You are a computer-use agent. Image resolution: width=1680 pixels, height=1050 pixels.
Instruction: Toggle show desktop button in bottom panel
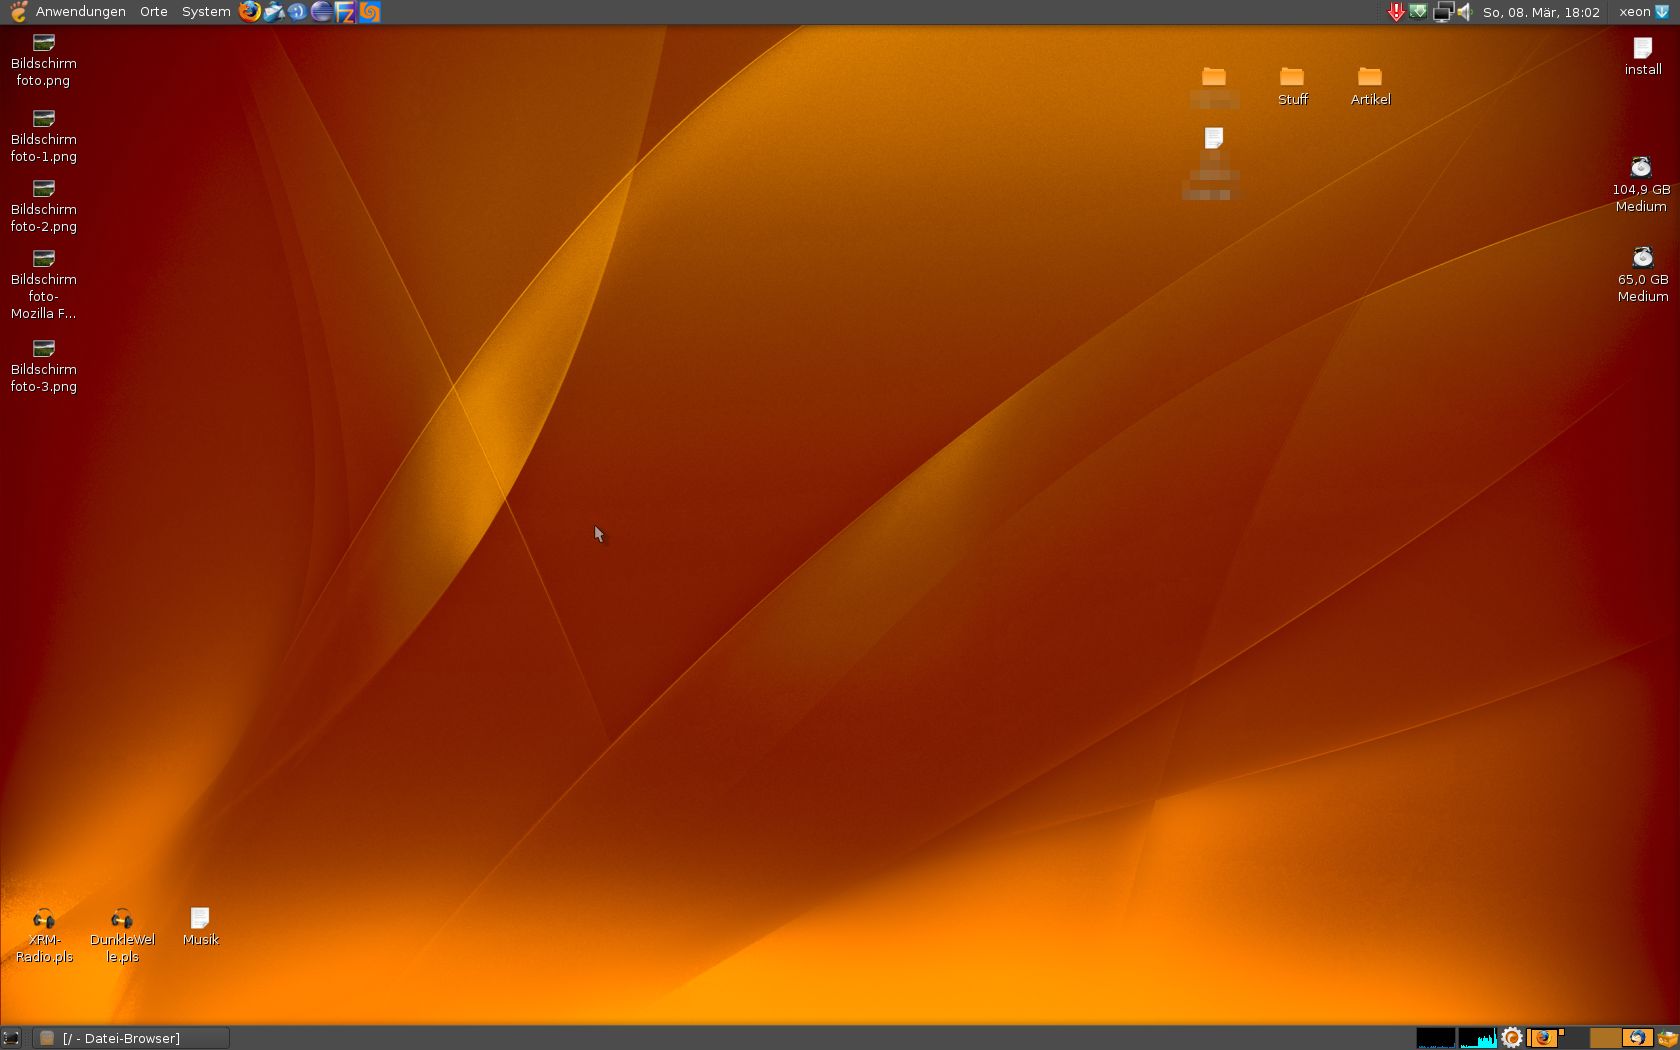click(x=11, y=1038)
